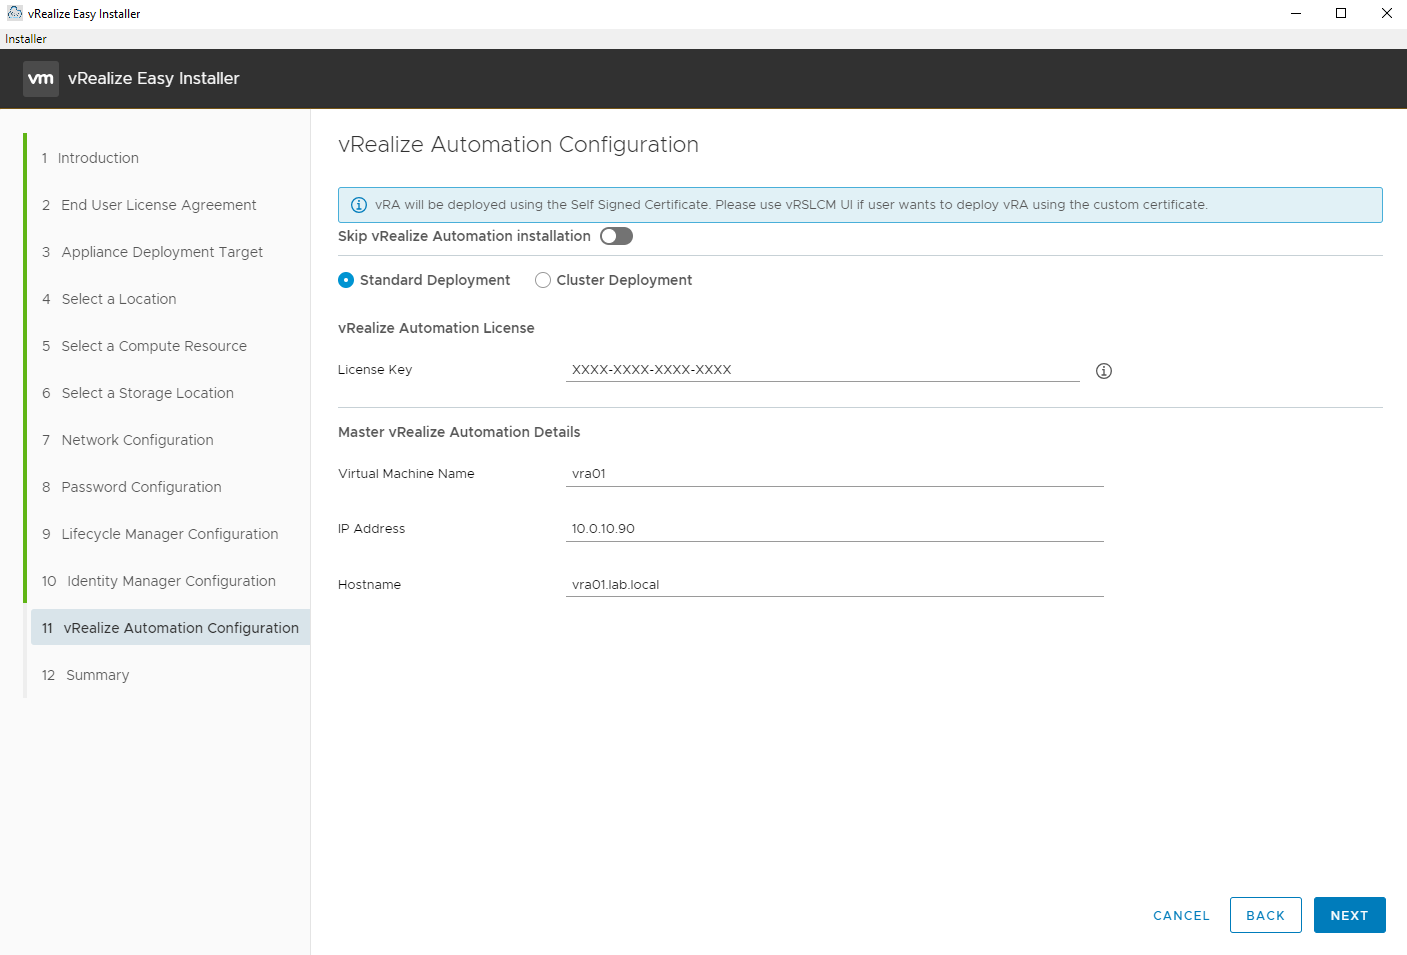1407x955 pixels.
Task: Click the Virtual Machine Name field
Action: coord(834,474)
